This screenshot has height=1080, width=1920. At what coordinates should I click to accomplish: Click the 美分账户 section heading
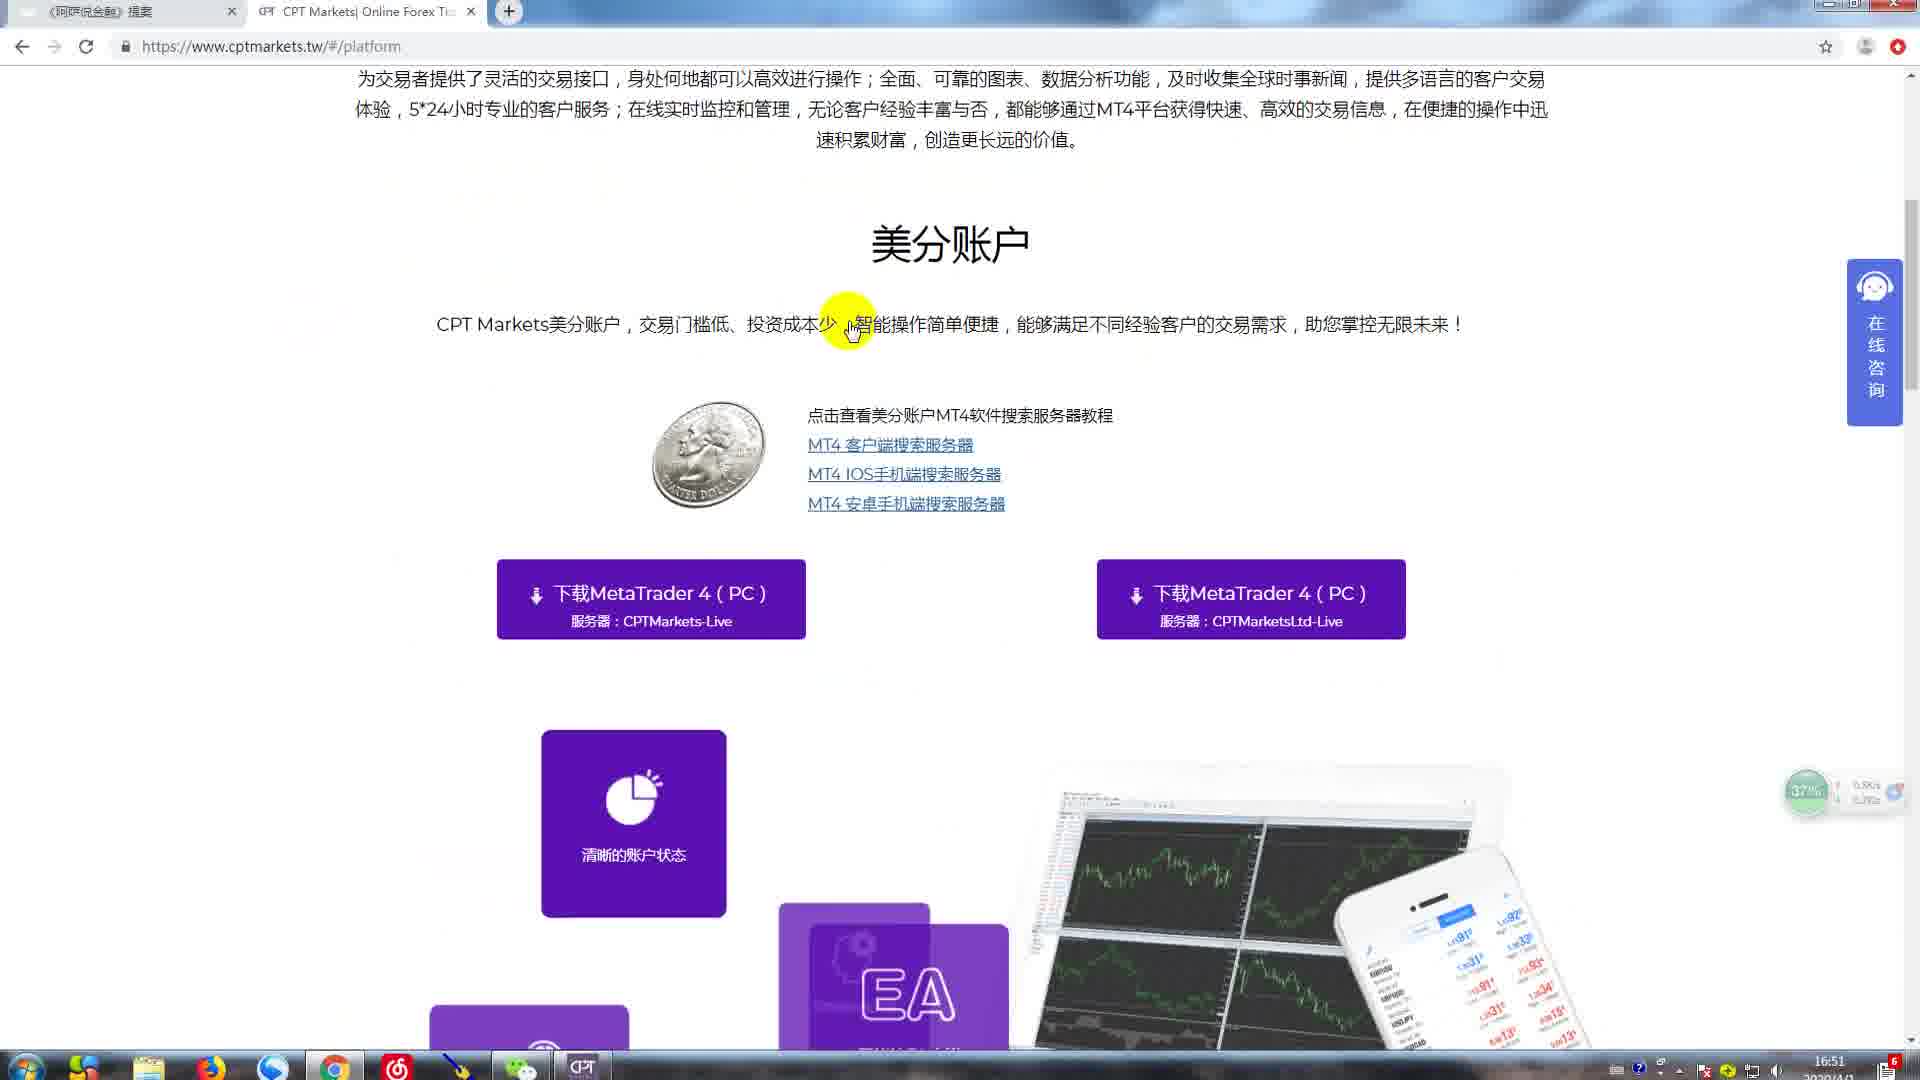[x=950, y=245]
